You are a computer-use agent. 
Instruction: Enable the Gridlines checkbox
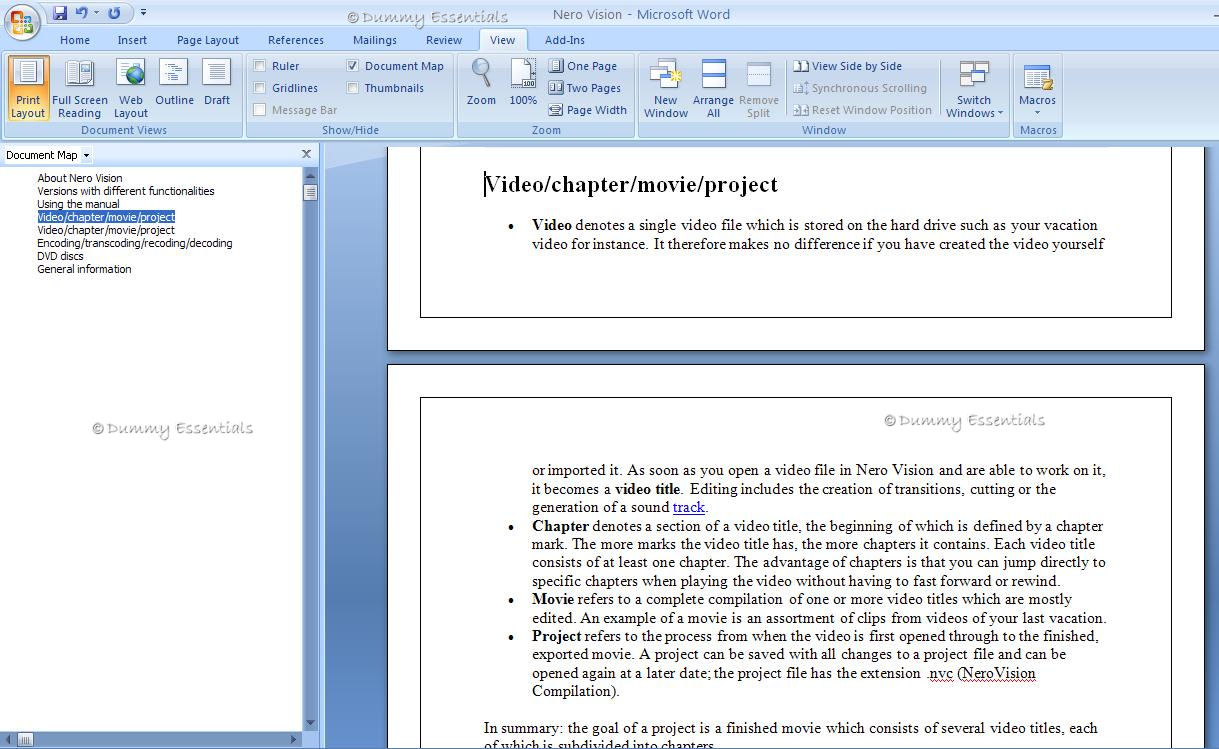tap(260, 88)
